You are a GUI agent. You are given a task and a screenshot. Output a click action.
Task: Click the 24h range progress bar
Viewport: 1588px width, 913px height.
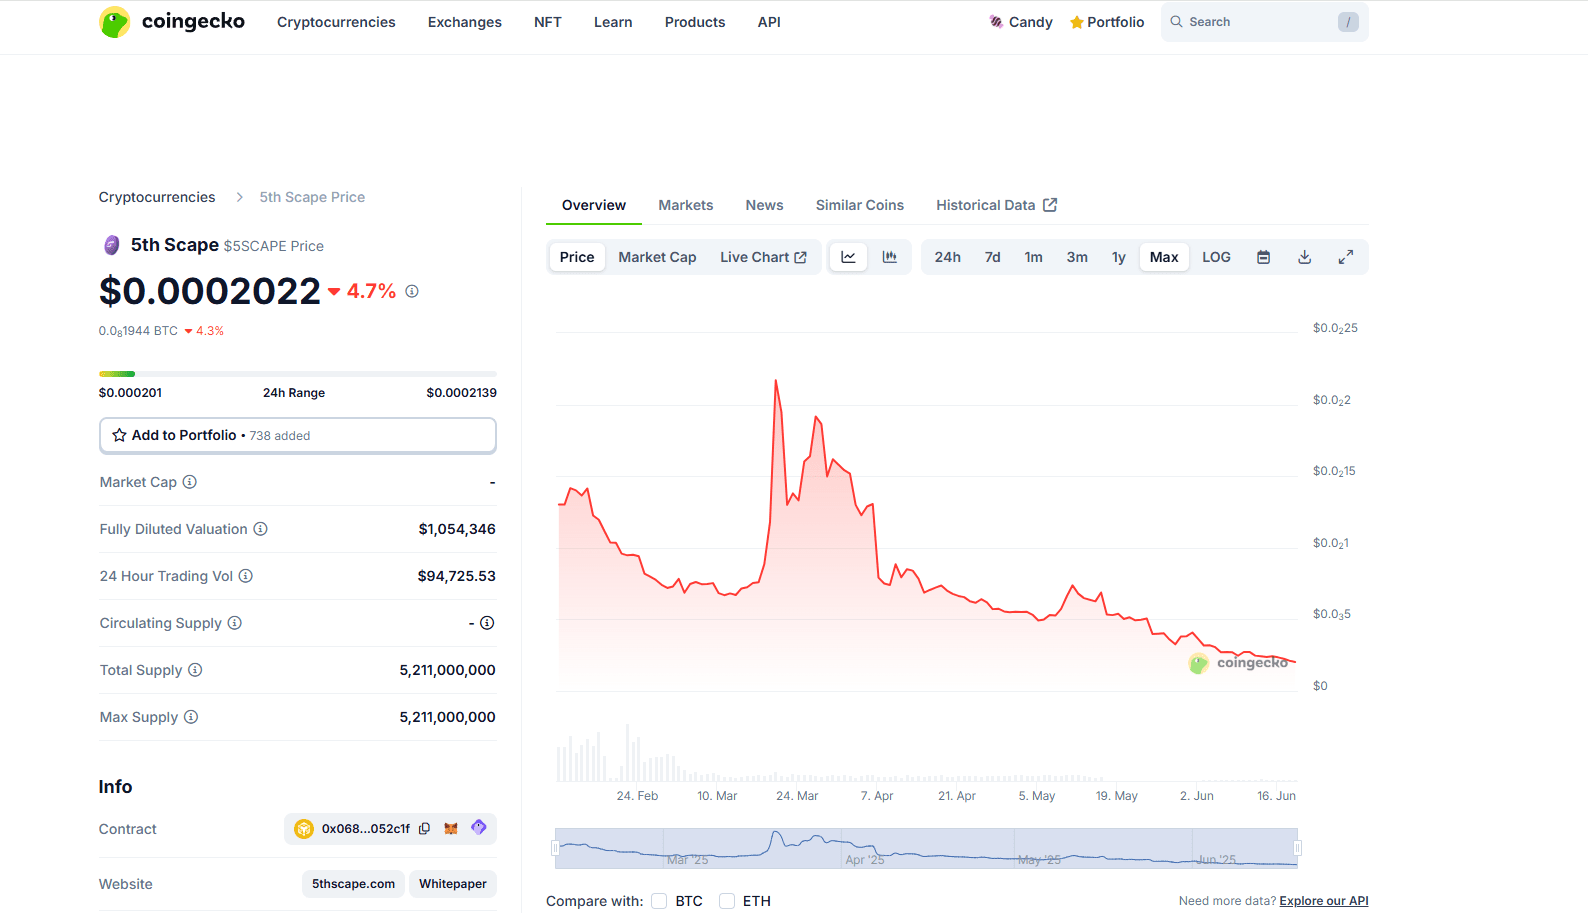298,374
